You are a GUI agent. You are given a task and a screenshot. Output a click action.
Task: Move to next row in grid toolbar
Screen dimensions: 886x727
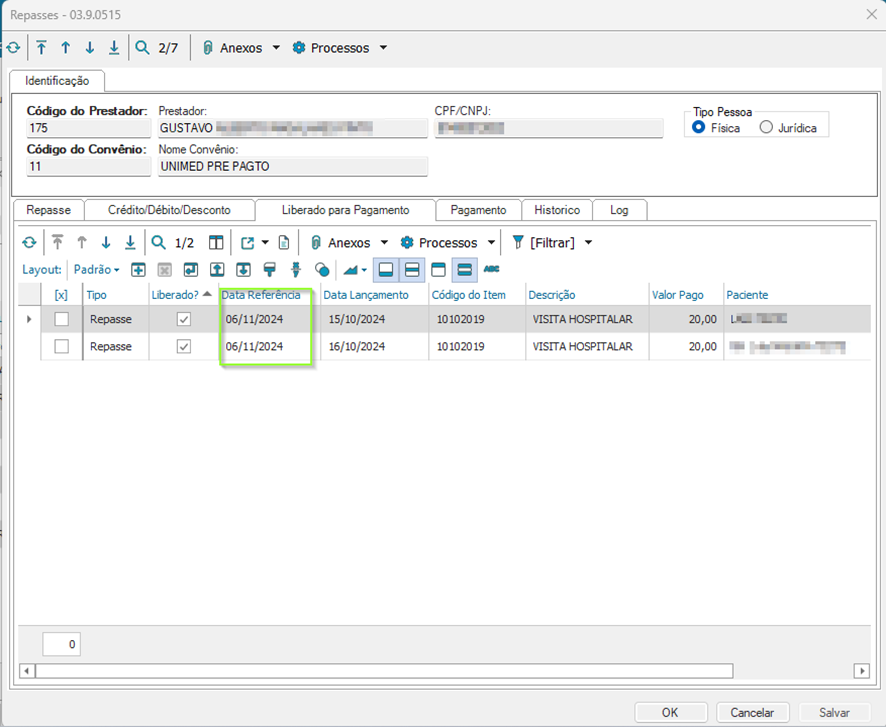[x=106, y=243]
